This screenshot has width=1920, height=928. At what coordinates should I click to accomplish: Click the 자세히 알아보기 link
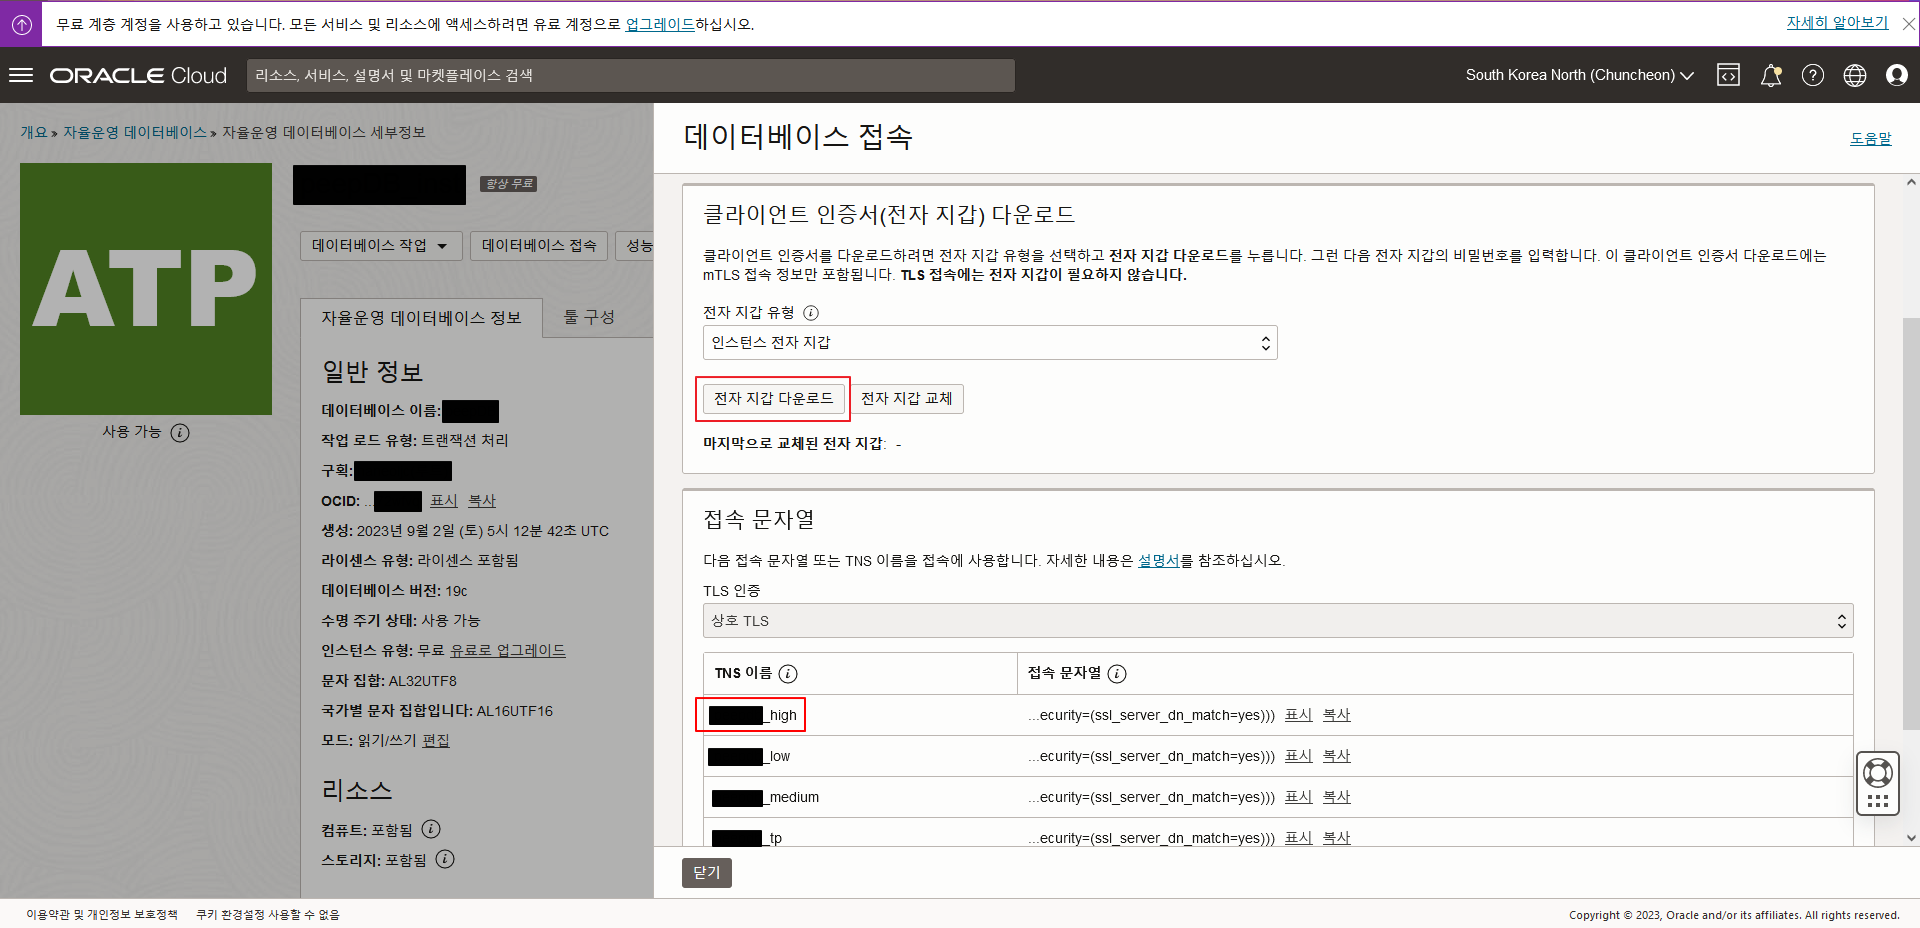click(x=1838, y=23)
